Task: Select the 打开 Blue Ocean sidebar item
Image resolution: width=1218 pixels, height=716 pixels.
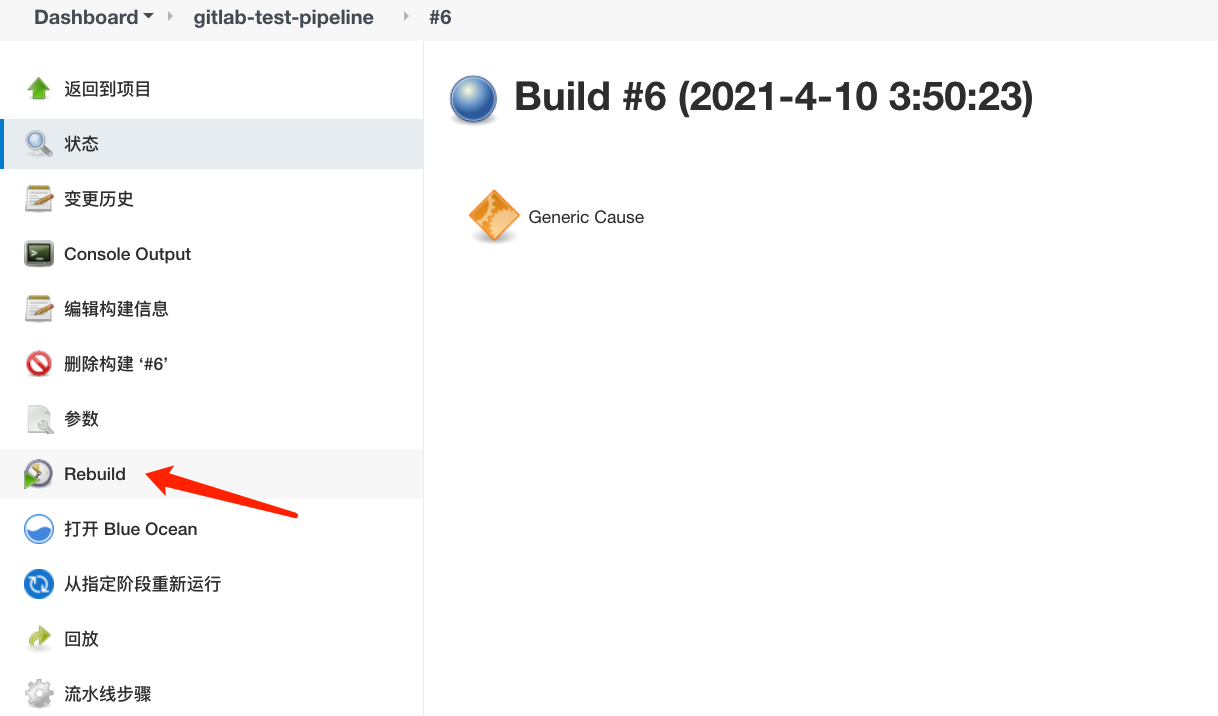Action: 212,529
